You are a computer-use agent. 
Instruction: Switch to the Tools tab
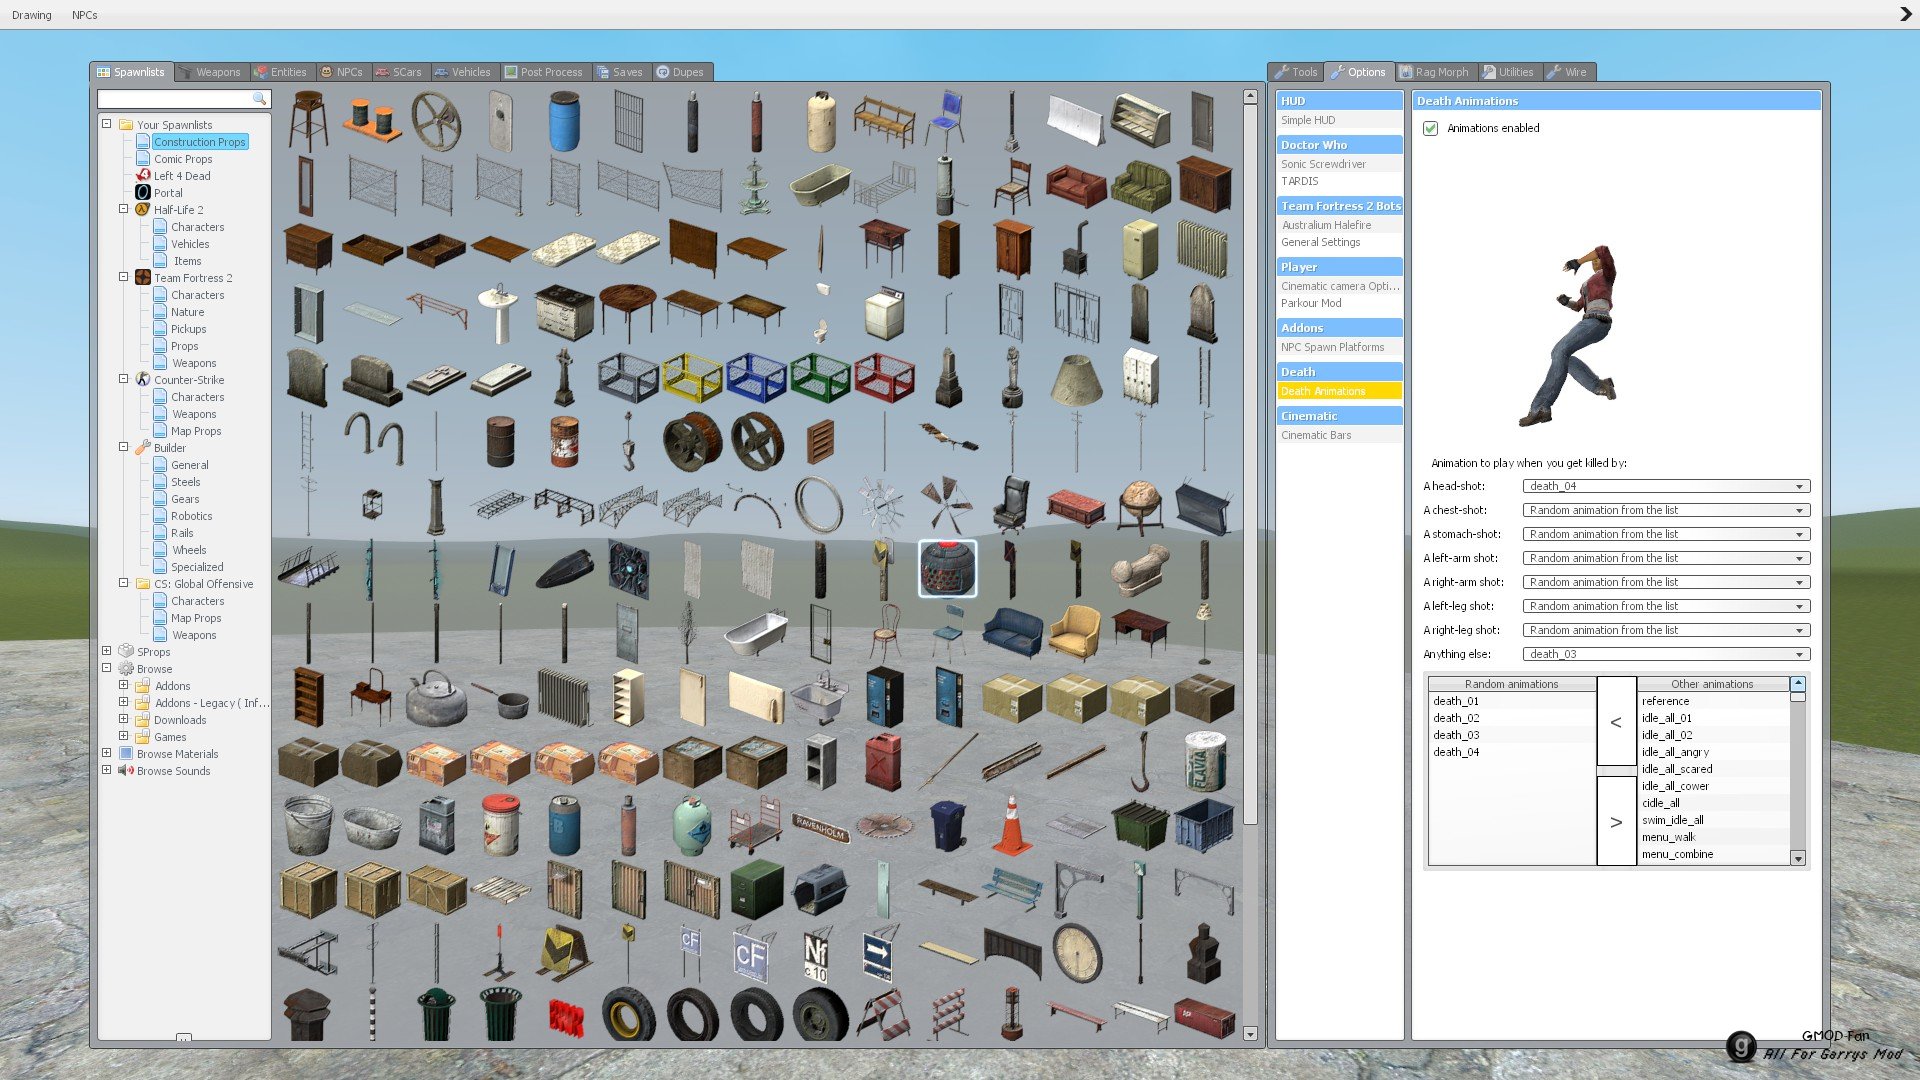pyautogui.click(x=1297, y=72)
